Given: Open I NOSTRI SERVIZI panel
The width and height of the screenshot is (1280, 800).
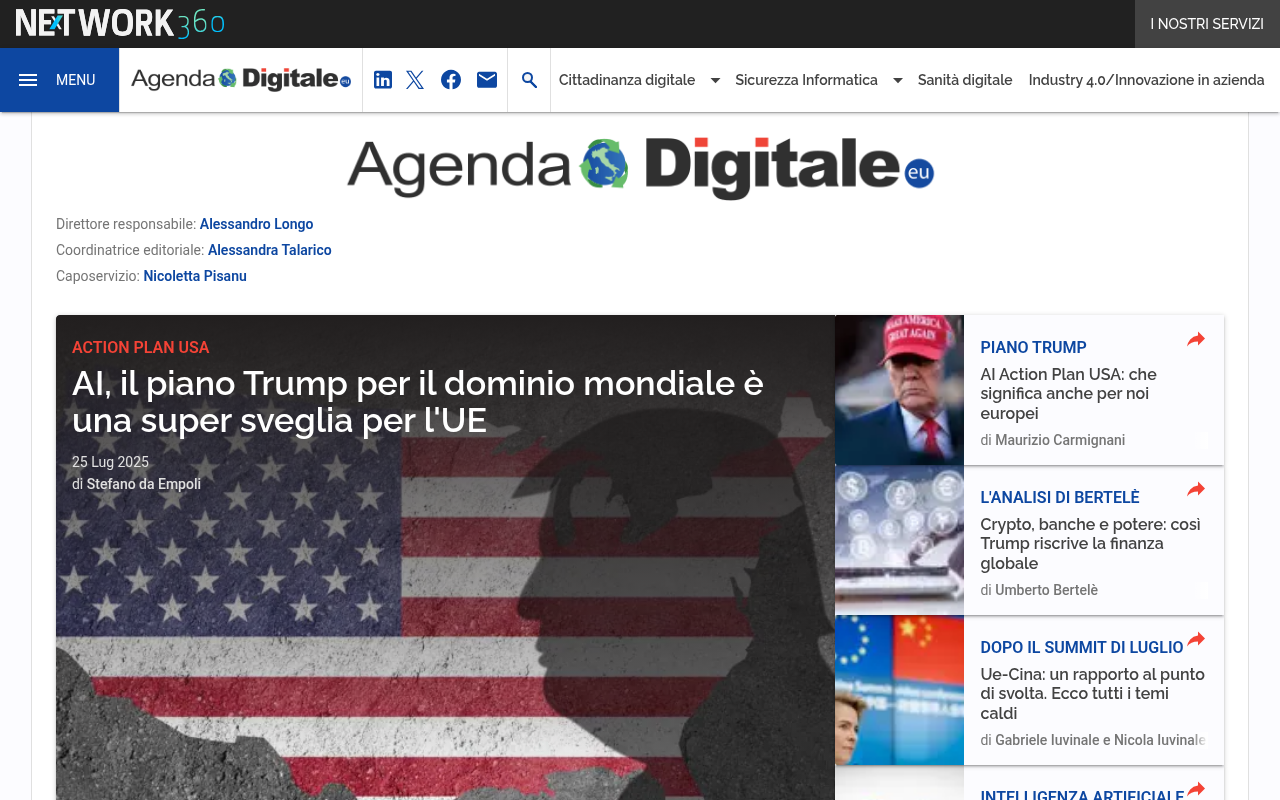Looking at the screenshot, I should (1207, 24).
